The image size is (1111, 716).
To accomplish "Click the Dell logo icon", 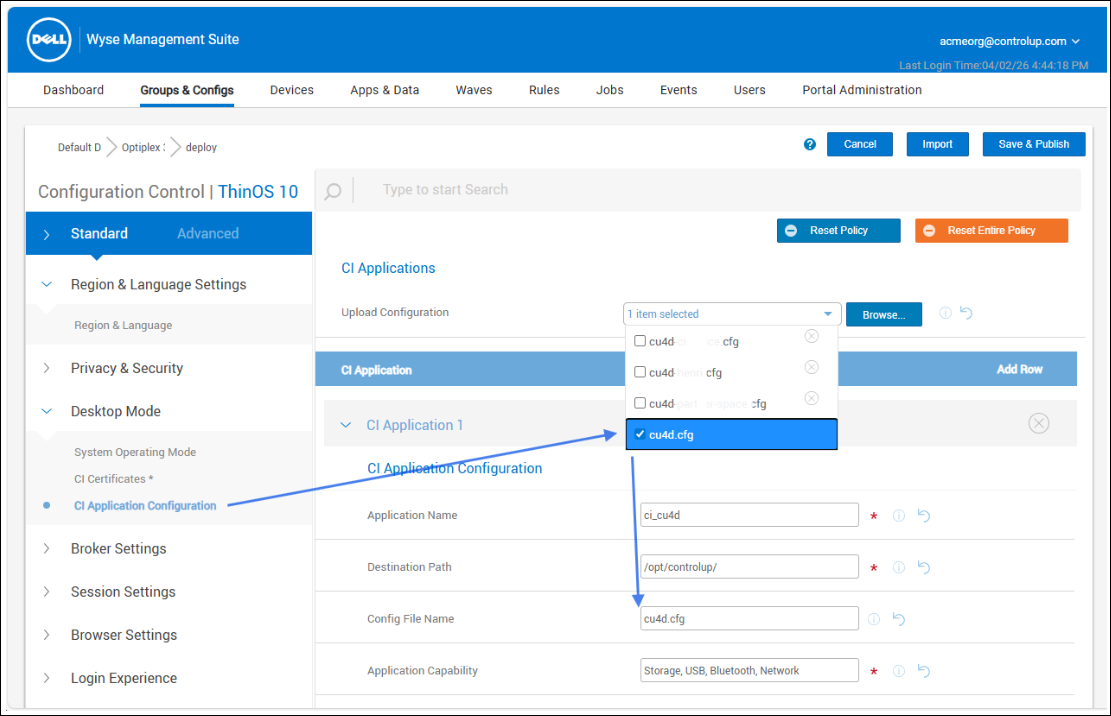I will tap(49, 40).
